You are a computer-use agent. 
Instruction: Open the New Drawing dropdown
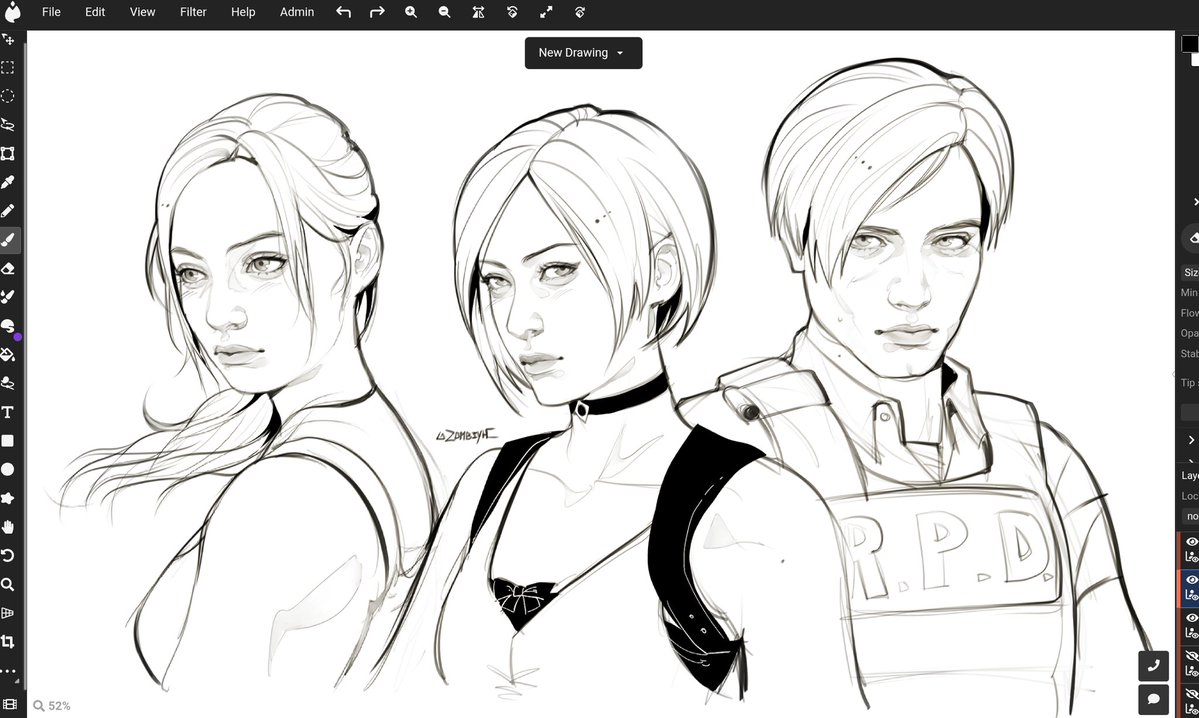click(x=583, y=53)
